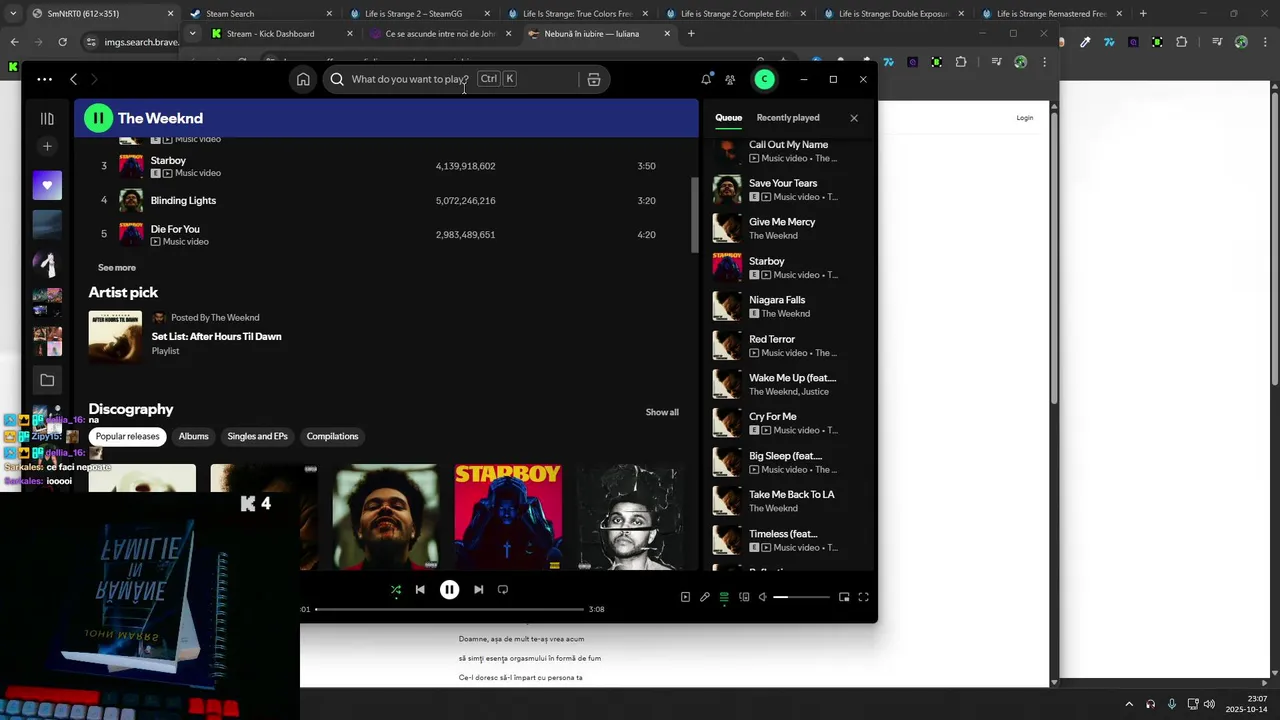1280x720 pixels.
Task: Skip to next track
Action: (478, 590)
